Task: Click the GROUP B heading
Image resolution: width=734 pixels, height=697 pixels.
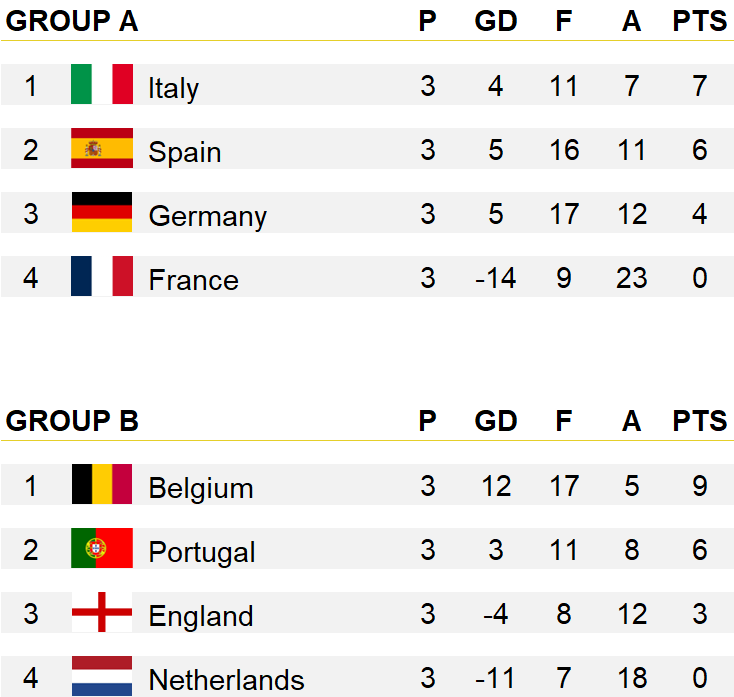Action: (72, 421)
